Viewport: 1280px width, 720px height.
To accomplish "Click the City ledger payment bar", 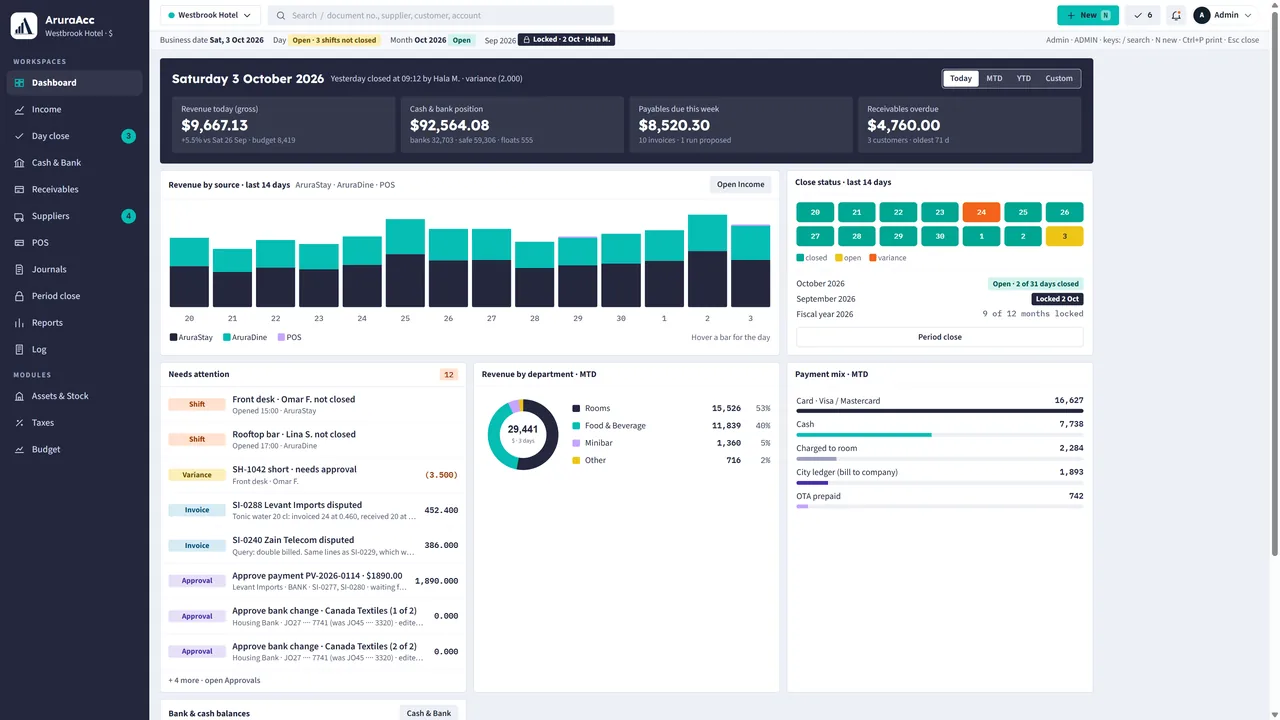I will 940,483.
